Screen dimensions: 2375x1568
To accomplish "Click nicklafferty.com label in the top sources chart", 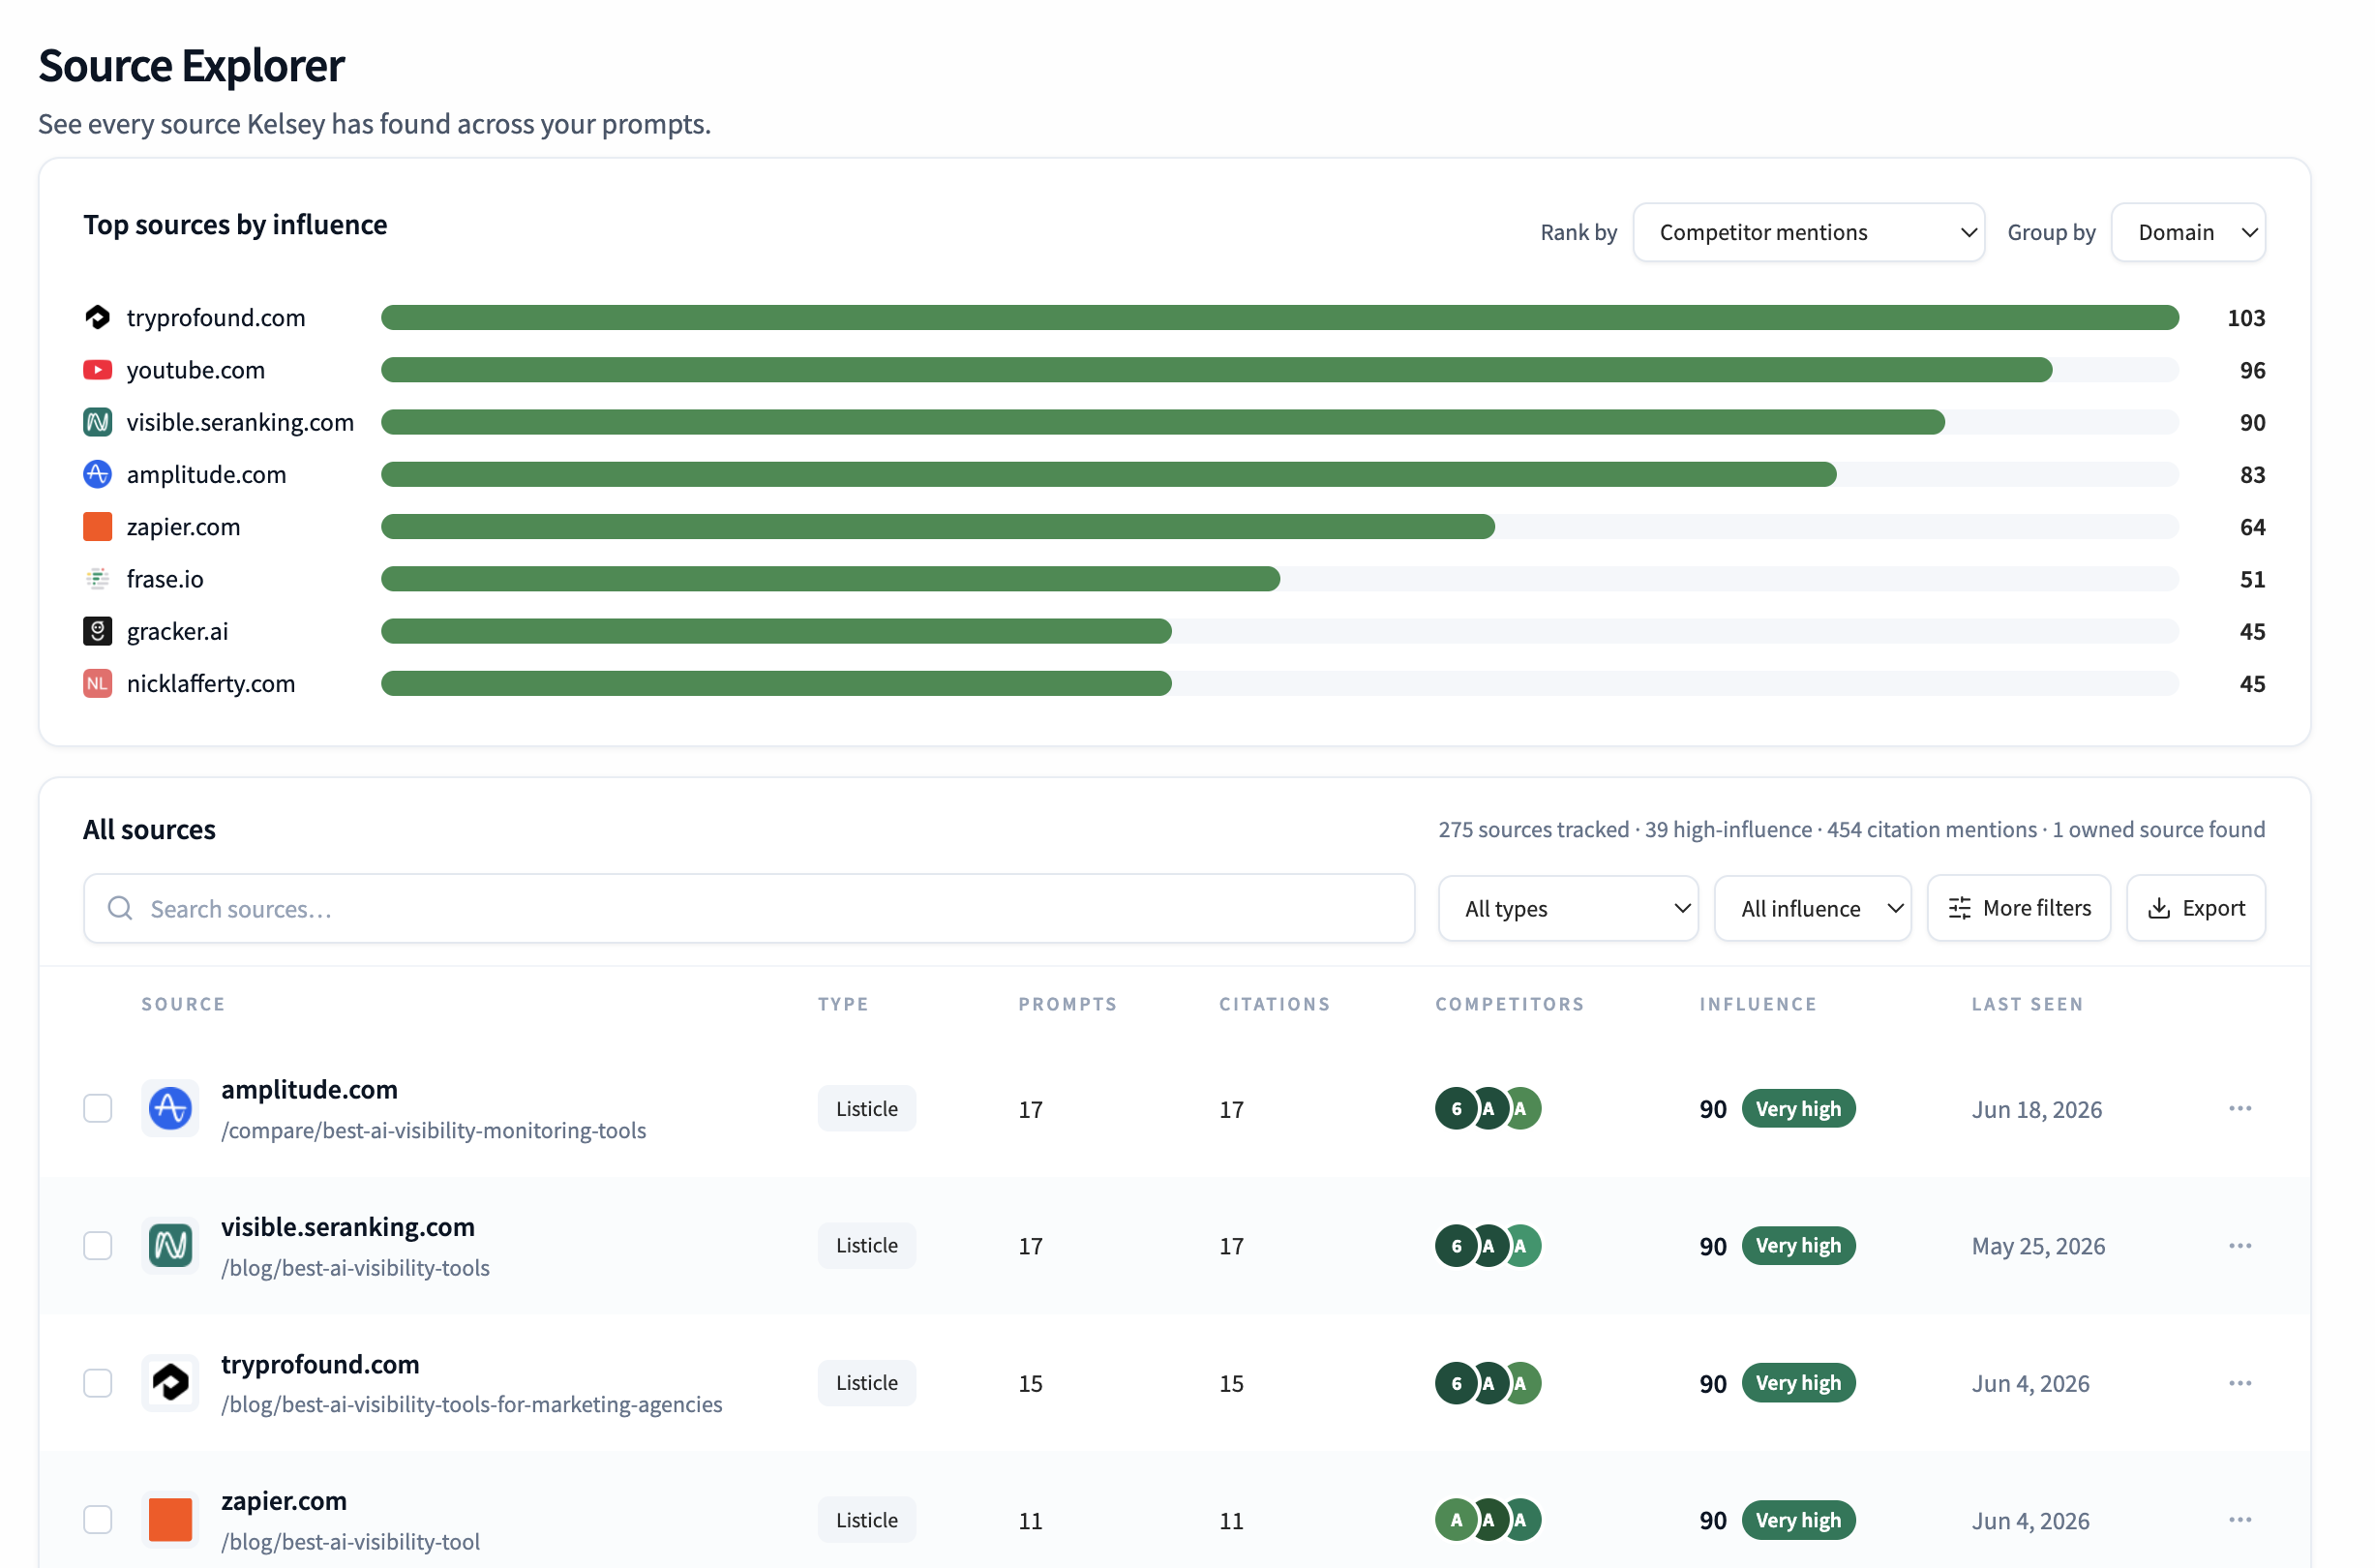I will pos(211,684).
